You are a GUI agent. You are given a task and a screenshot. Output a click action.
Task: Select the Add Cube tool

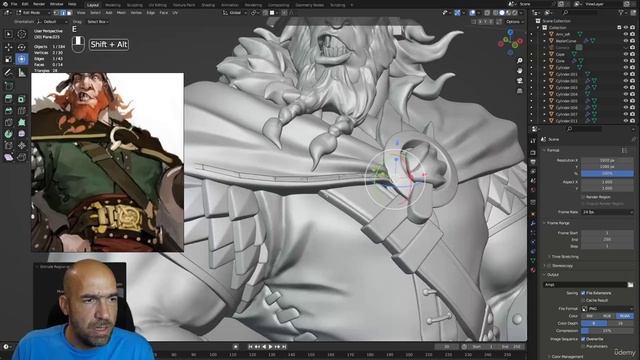(x=9, y=86)
